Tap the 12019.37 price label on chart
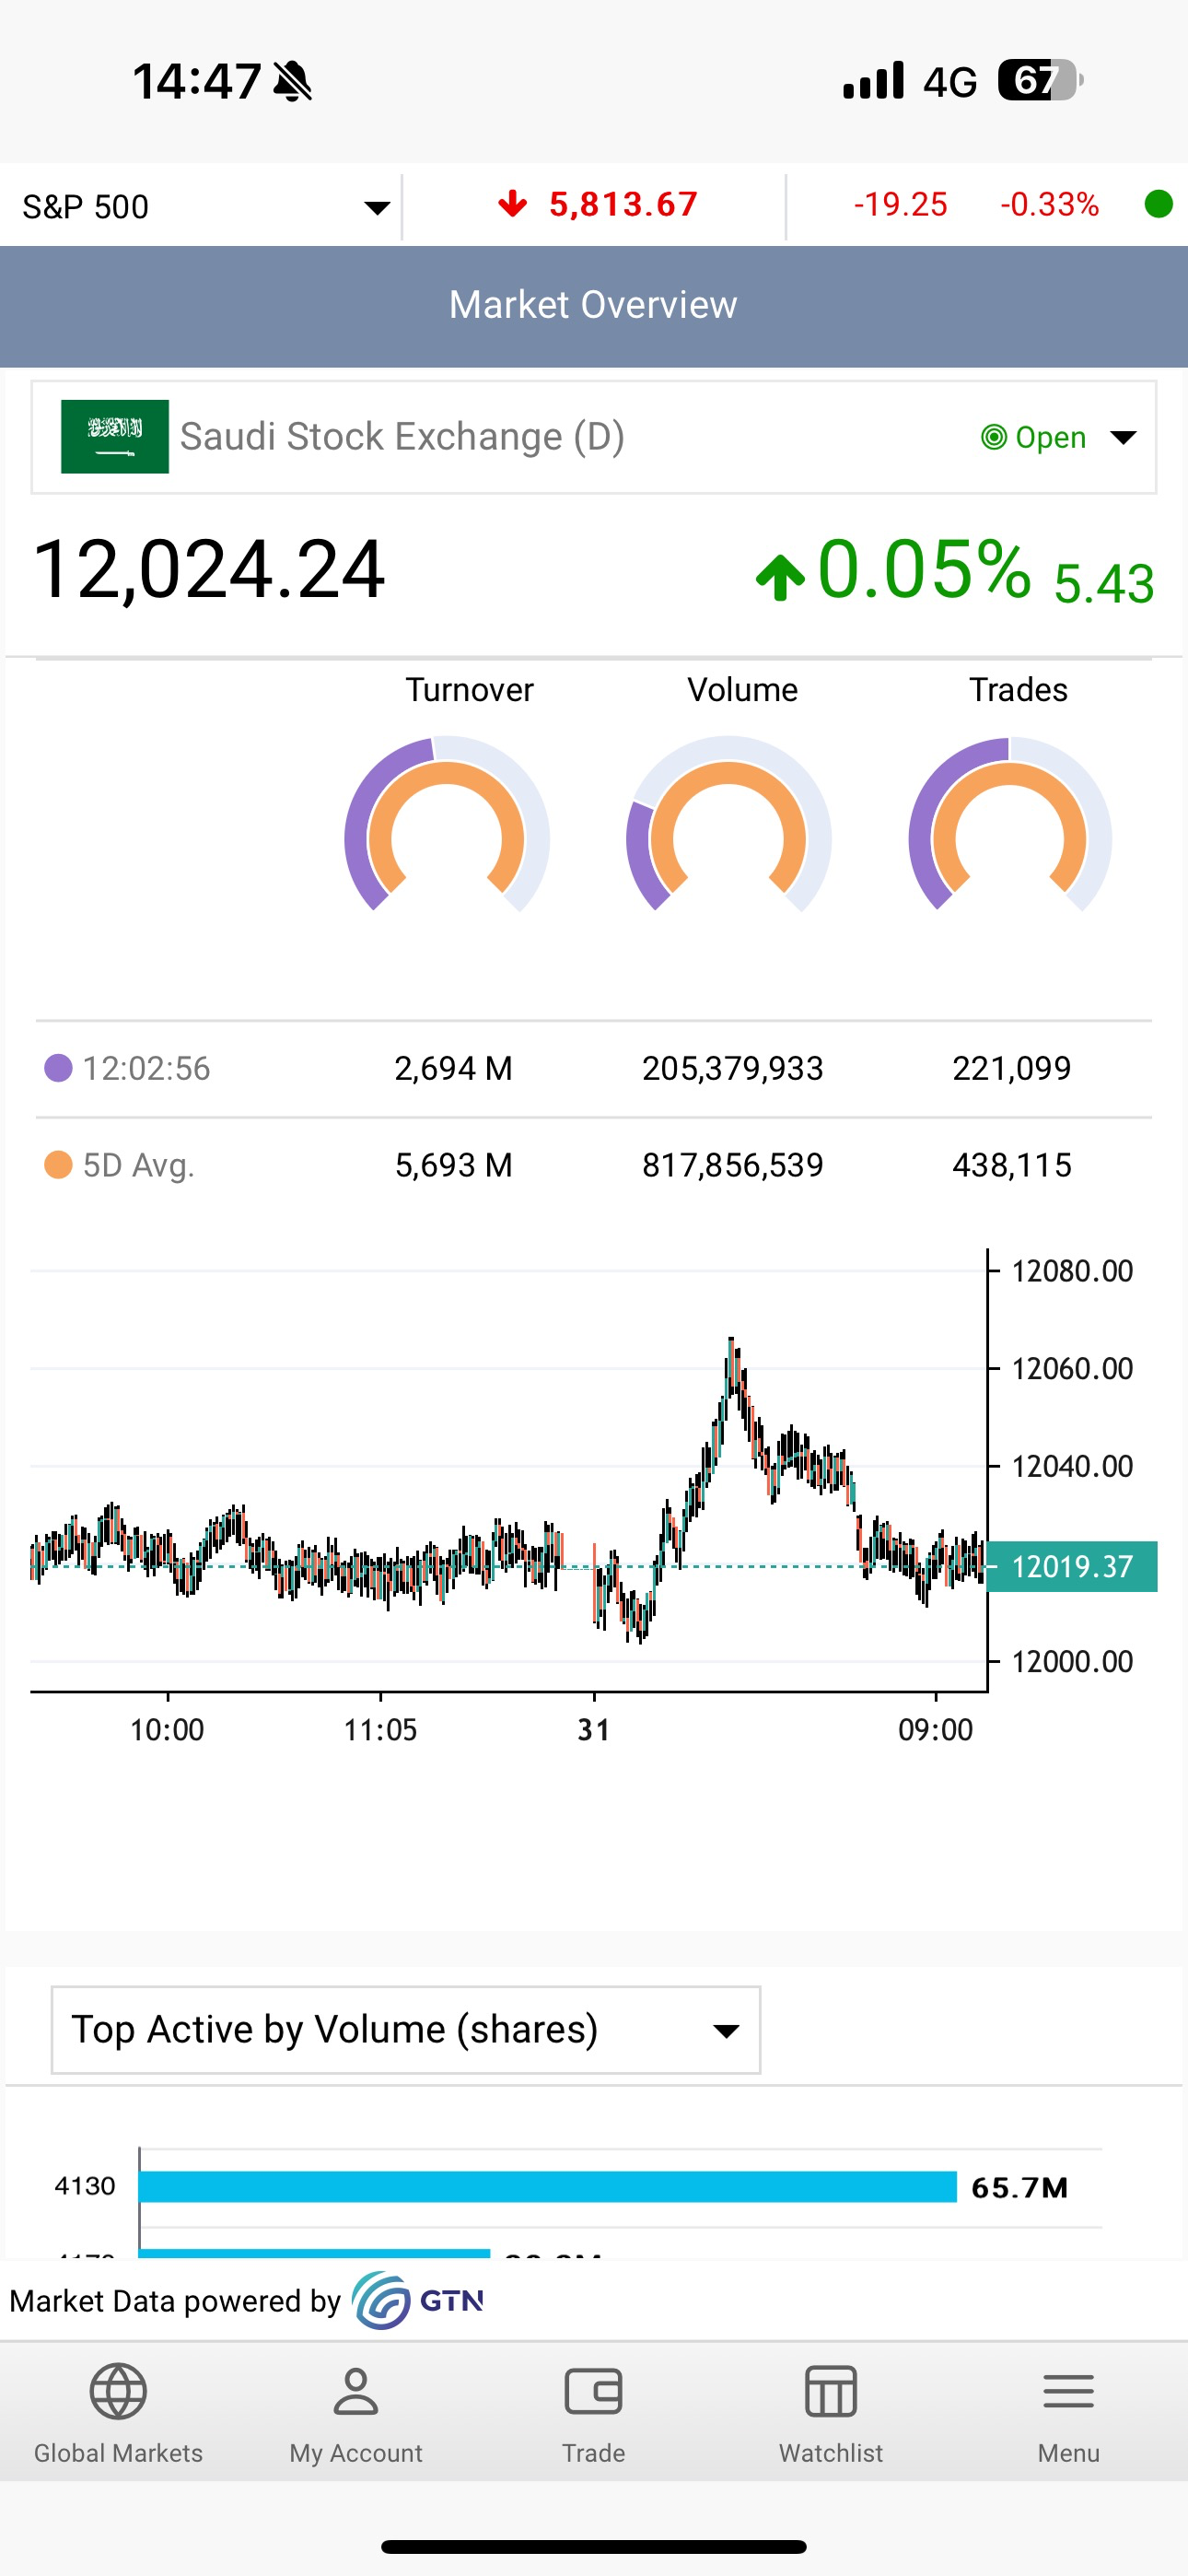The height and width of the screenshot is (2576, 1188). [1072, 1566]
